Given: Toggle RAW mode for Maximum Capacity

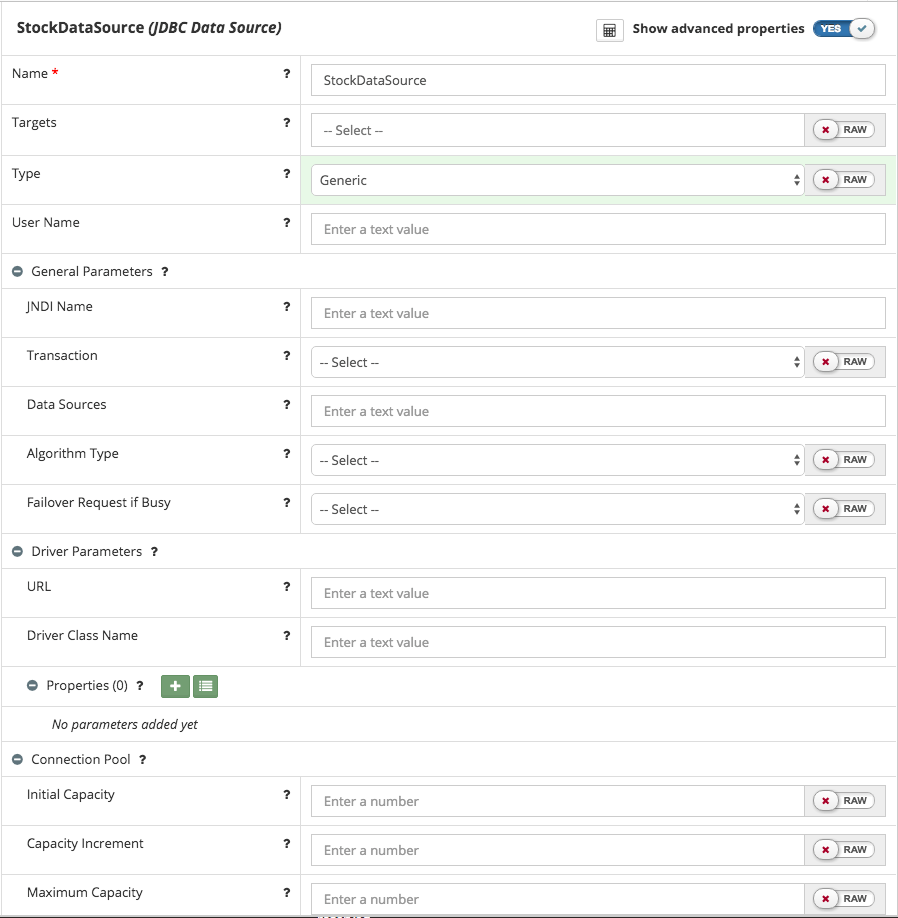Looking at the screenshot, I should (856, 898).
